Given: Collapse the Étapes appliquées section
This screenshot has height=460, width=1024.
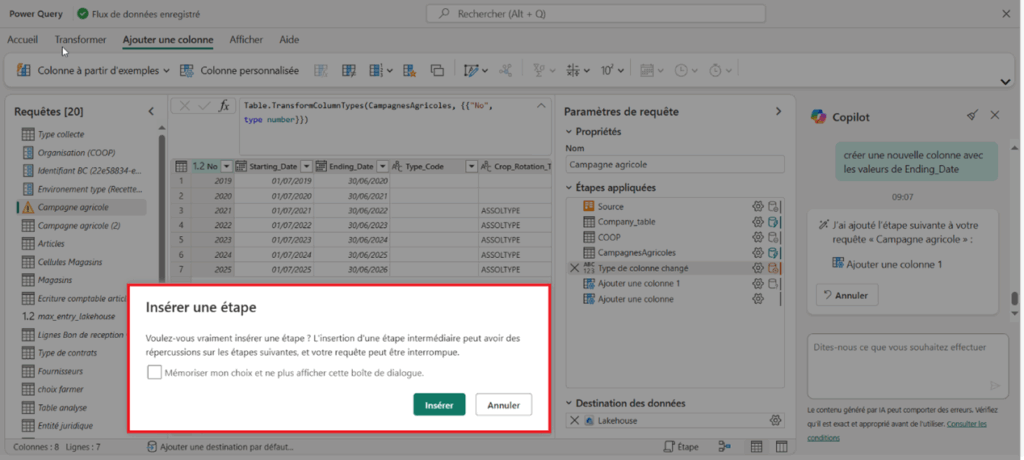Looking at the screenshot, I should coord(570,187).
